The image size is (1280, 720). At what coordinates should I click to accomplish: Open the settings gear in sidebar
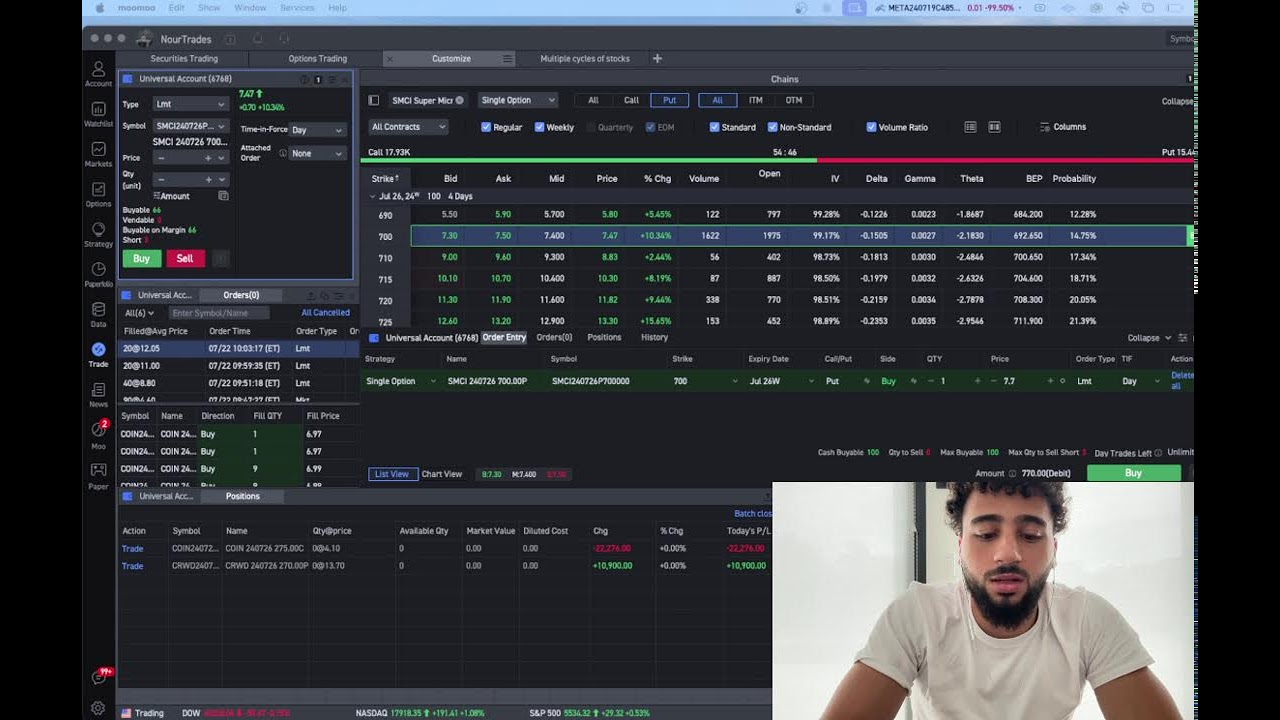coord(98,708)
